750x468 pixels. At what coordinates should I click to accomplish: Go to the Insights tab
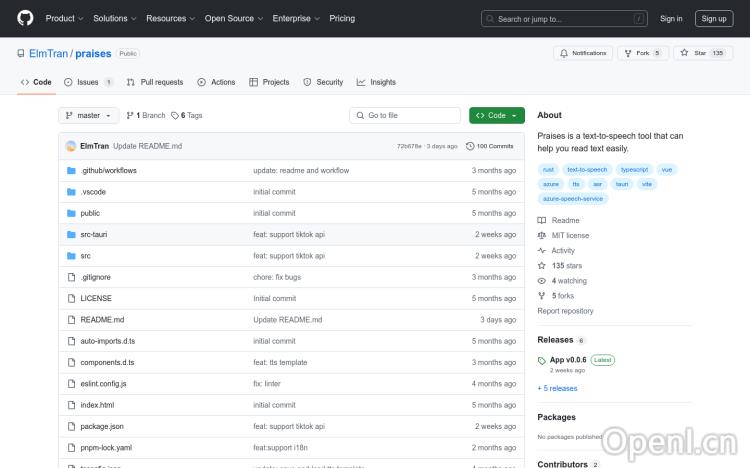pos(376,82)
